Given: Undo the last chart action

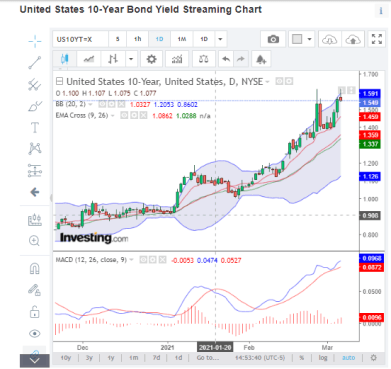Looking at the screenshot, I should click(x=226, y=59).
